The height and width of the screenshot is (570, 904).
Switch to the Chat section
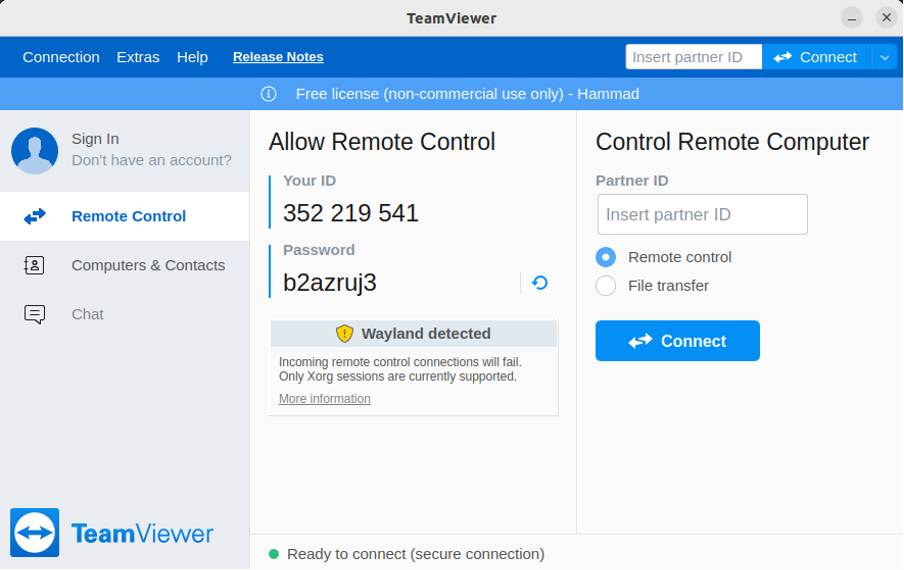(x=125, y=314)
